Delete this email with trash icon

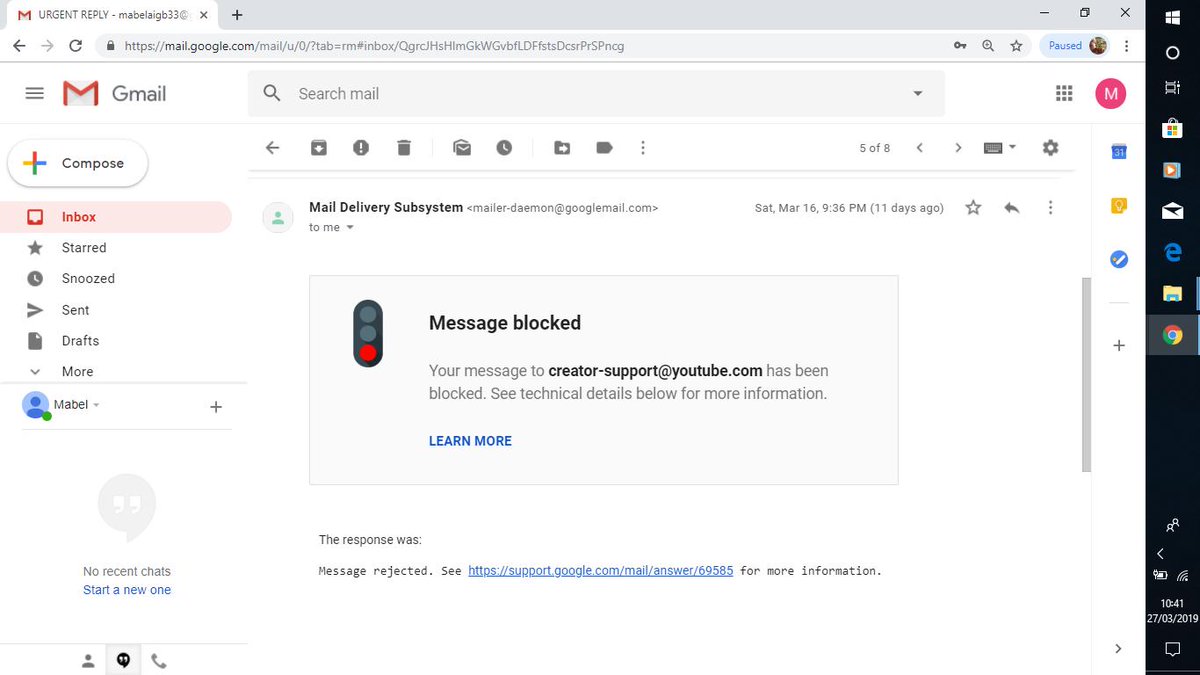pos(404,147)
